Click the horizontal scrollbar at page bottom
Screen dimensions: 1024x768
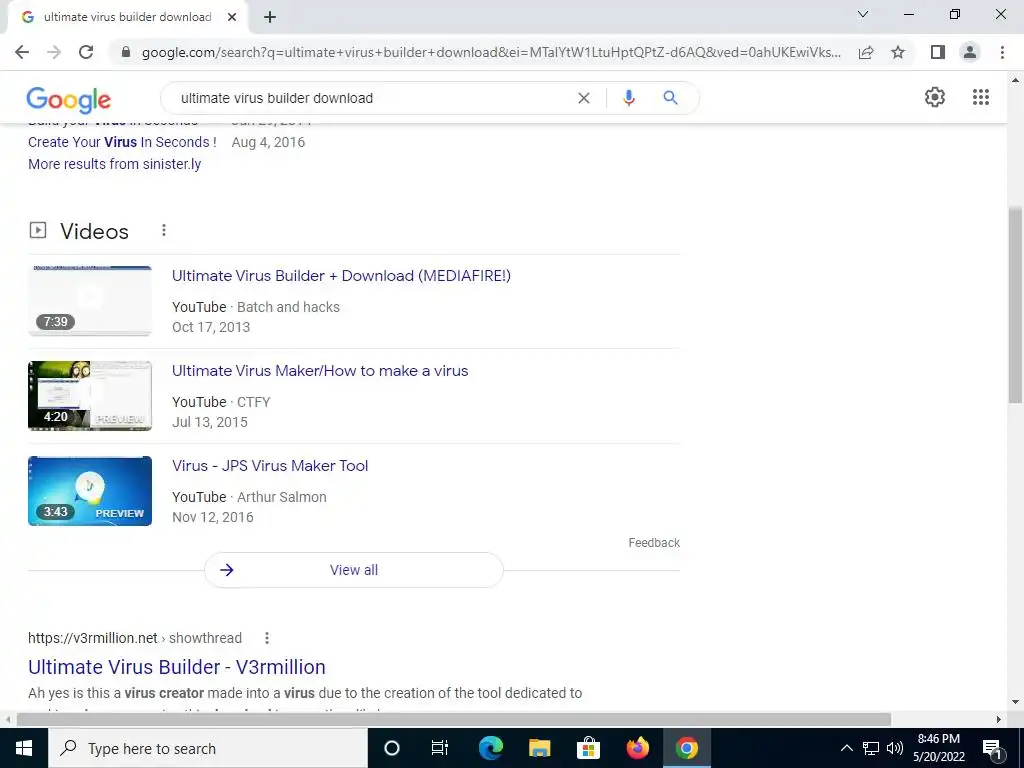(x=454, y=720)
